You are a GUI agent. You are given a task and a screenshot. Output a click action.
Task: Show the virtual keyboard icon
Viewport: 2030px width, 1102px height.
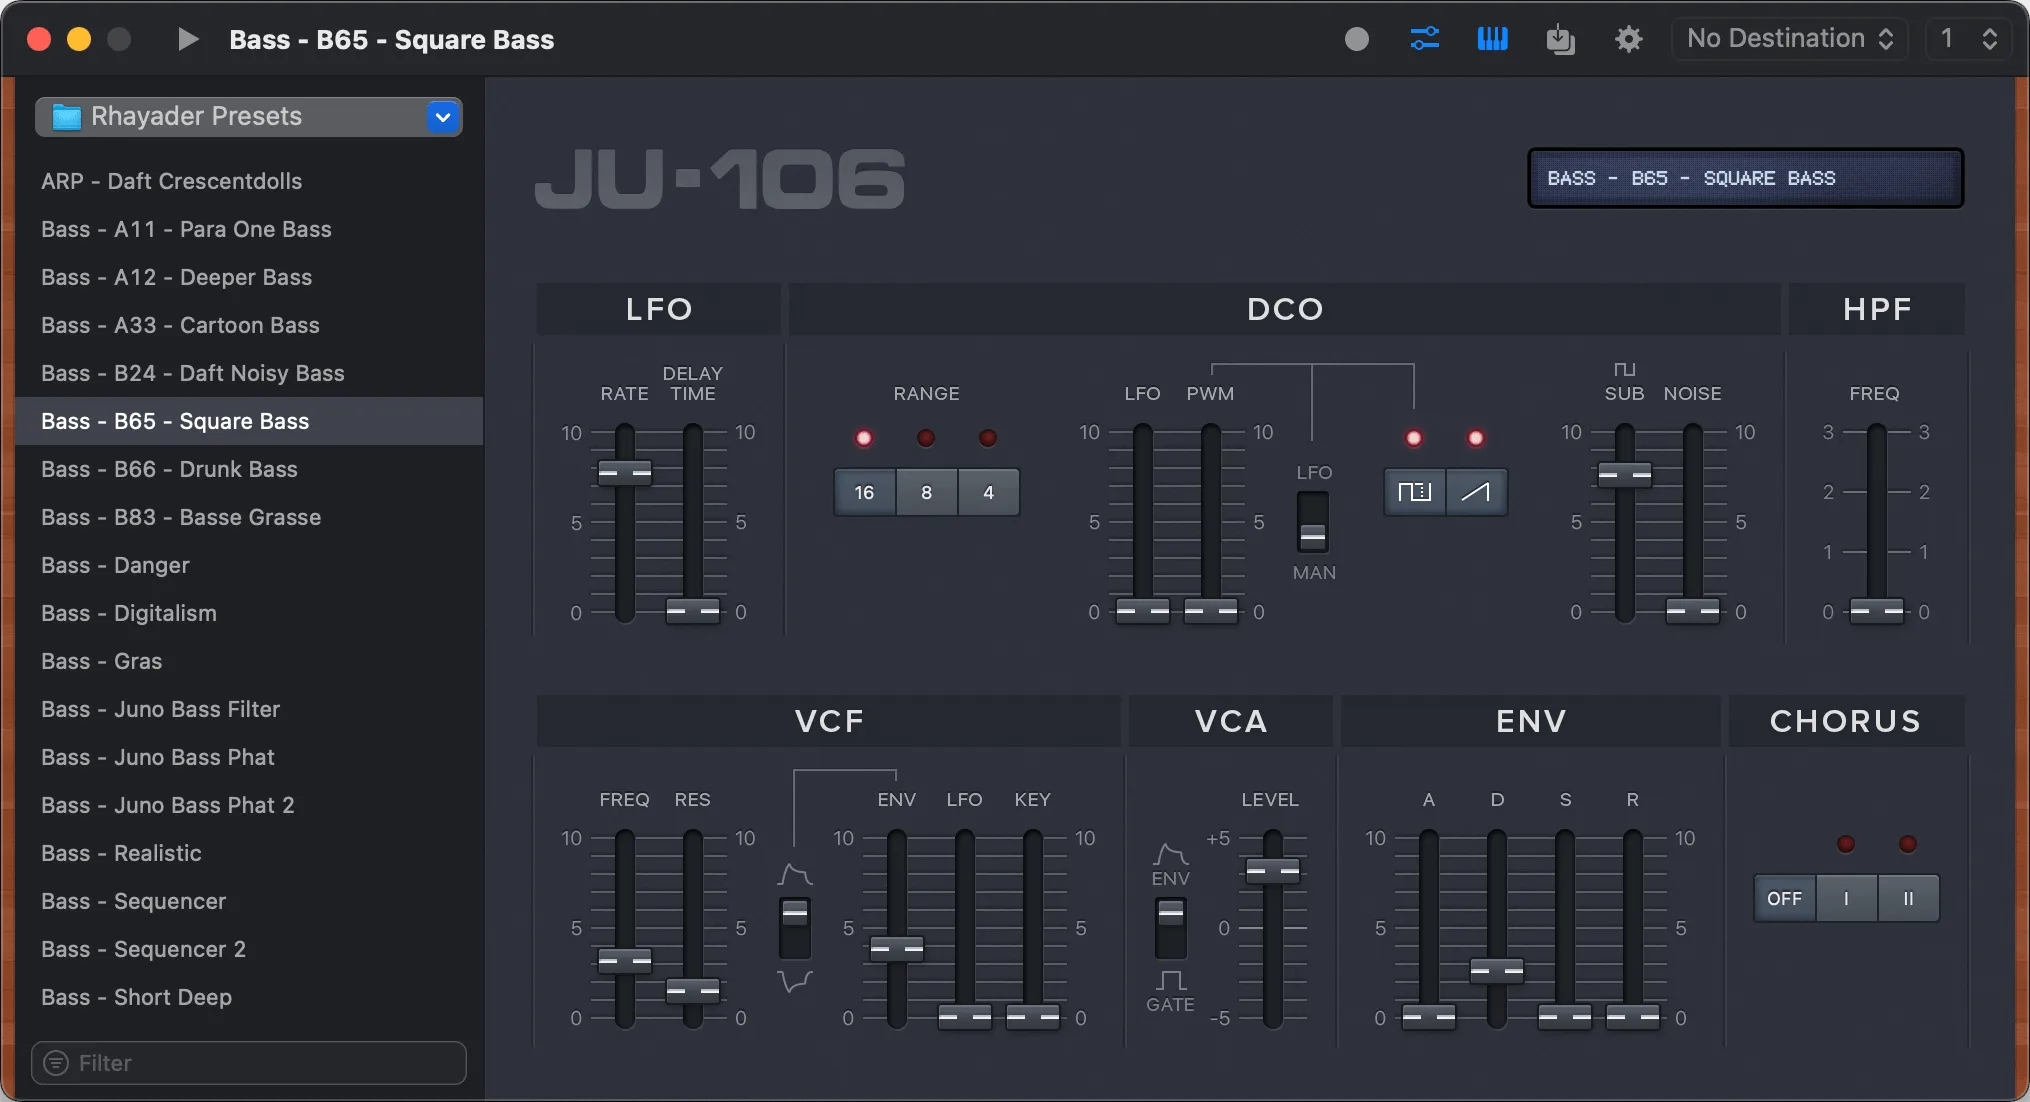click(1492, 39)
